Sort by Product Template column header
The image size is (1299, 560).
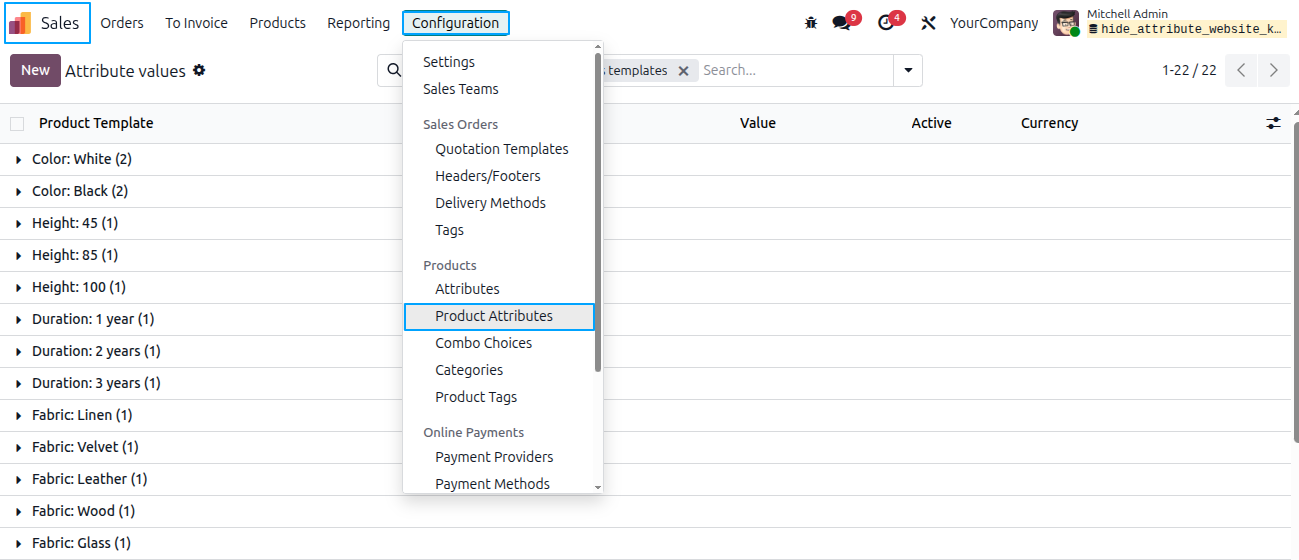pos(96,123)
